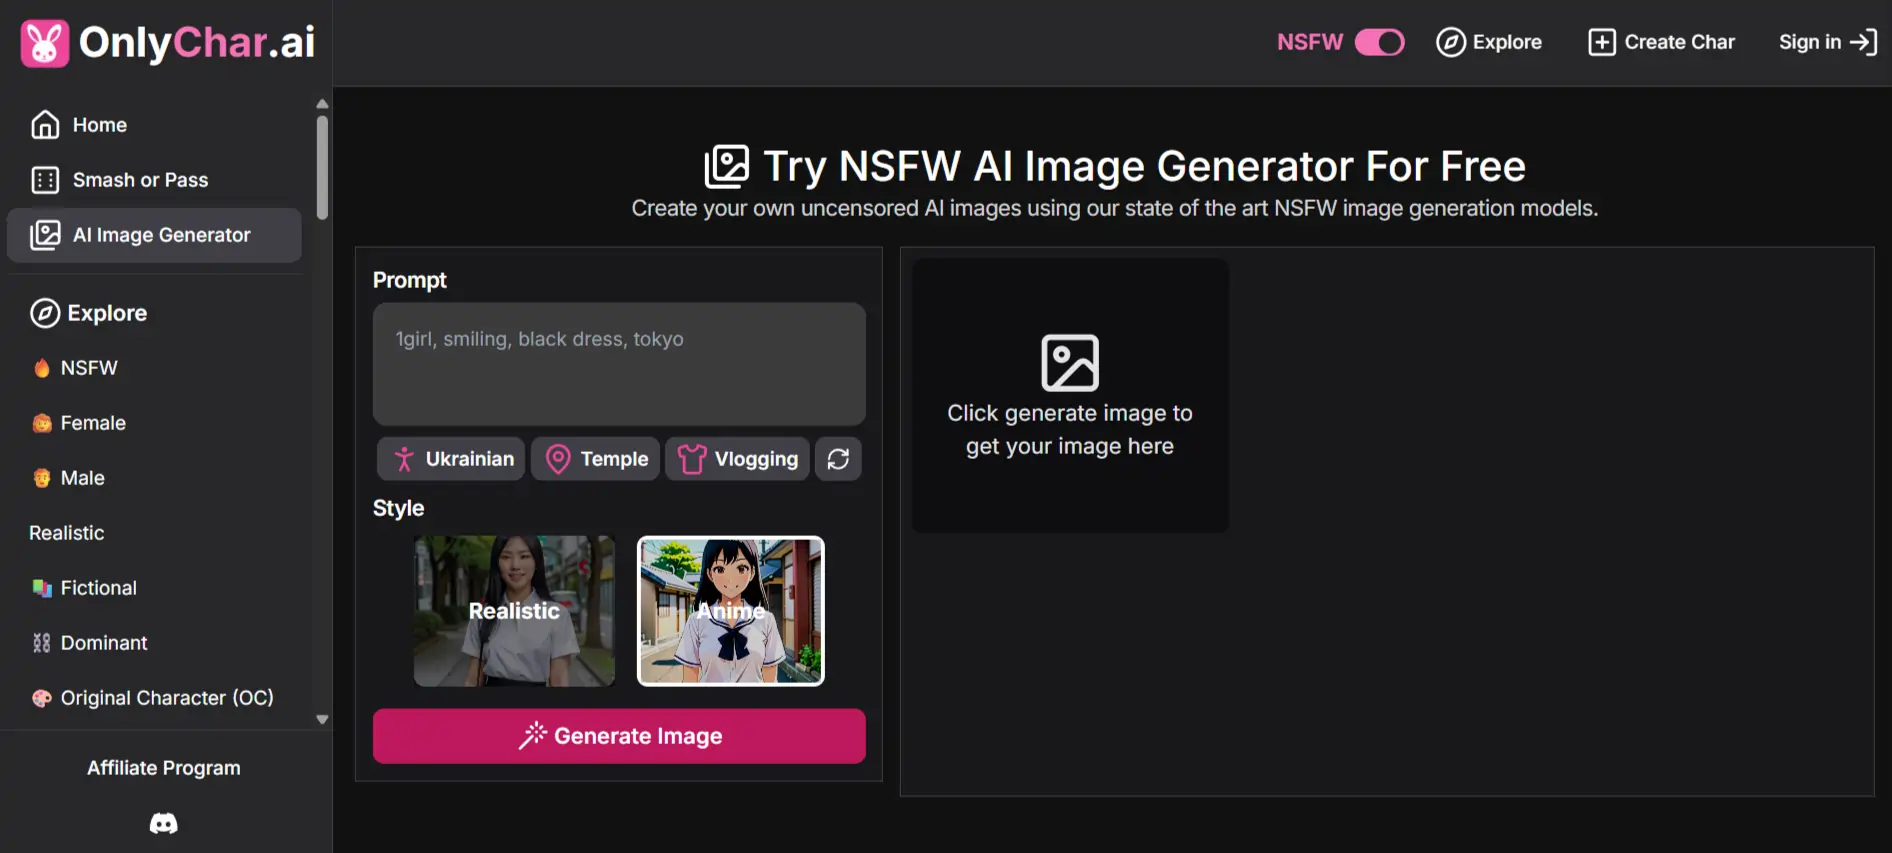Refresh the prompt tag suggestions
The image size is (1892, 853).
pyautogui.click(x=838, y=459)
